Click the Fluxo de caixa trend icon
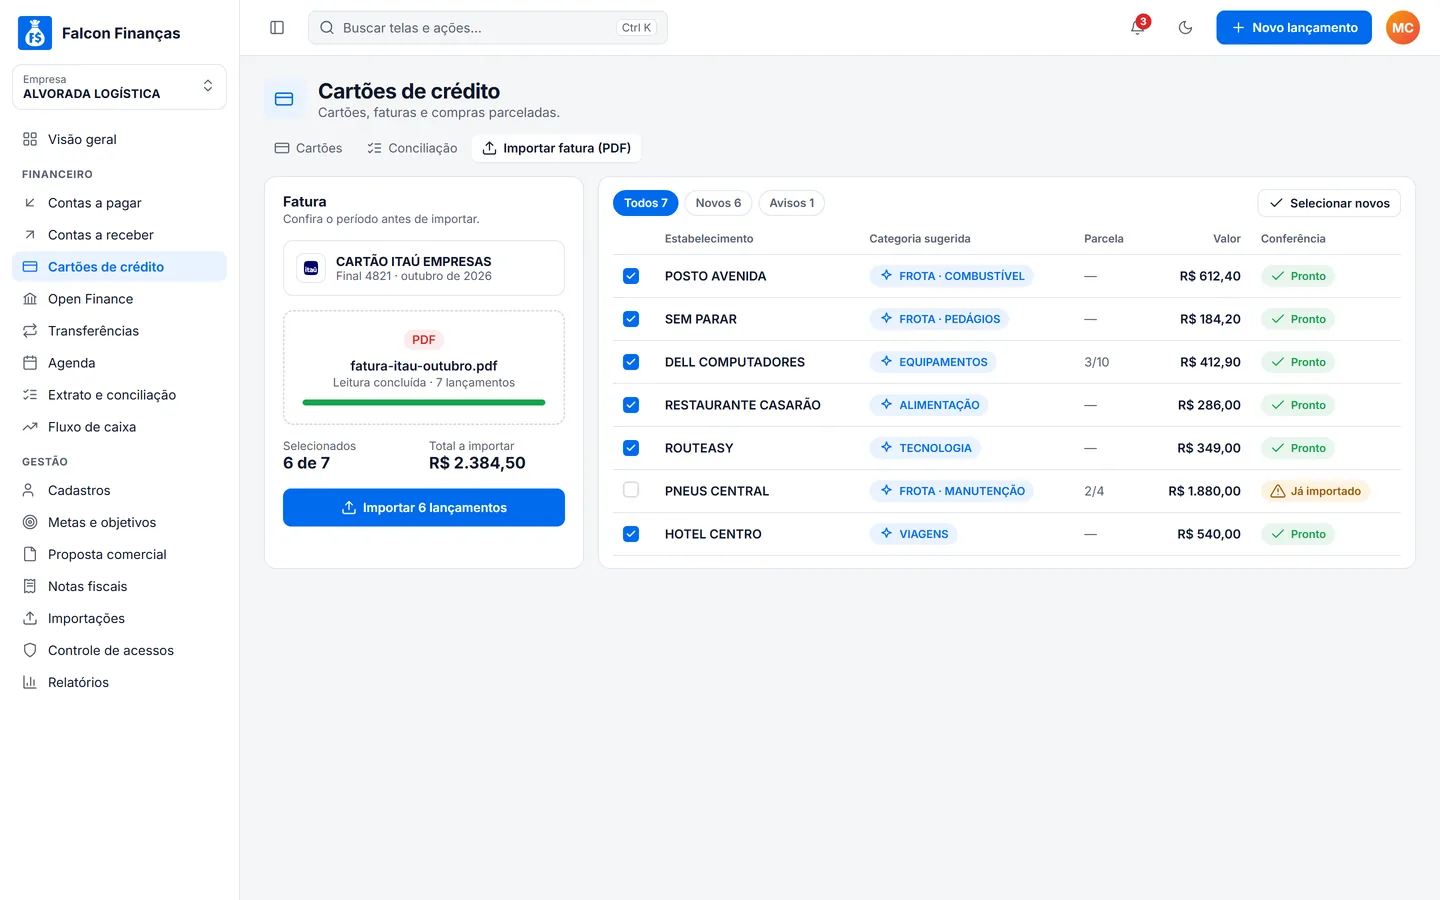 pyautogui.click(x=30, y=427)
